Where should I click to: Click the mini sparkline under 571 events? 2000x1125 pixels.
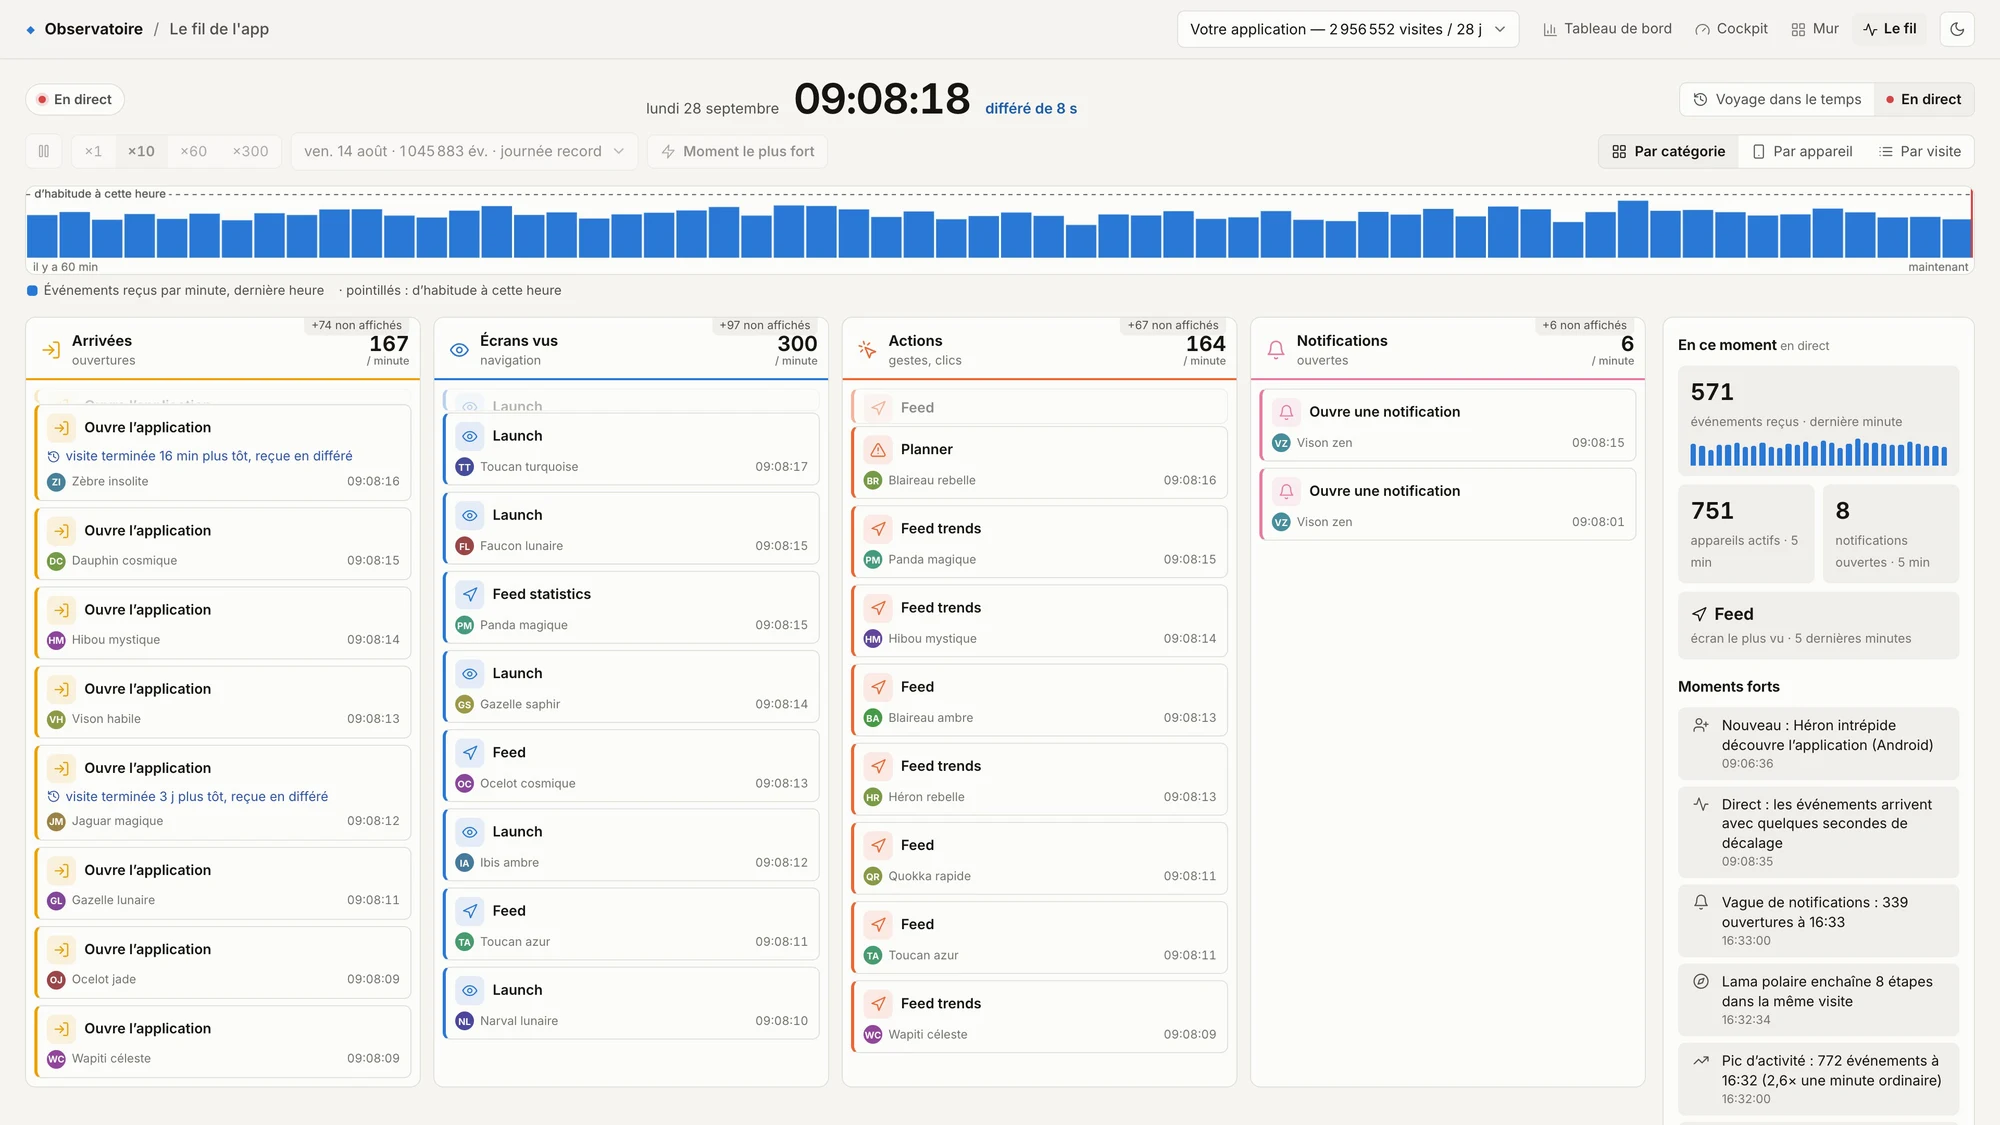pyautogui.click(x=1818, y=453)
